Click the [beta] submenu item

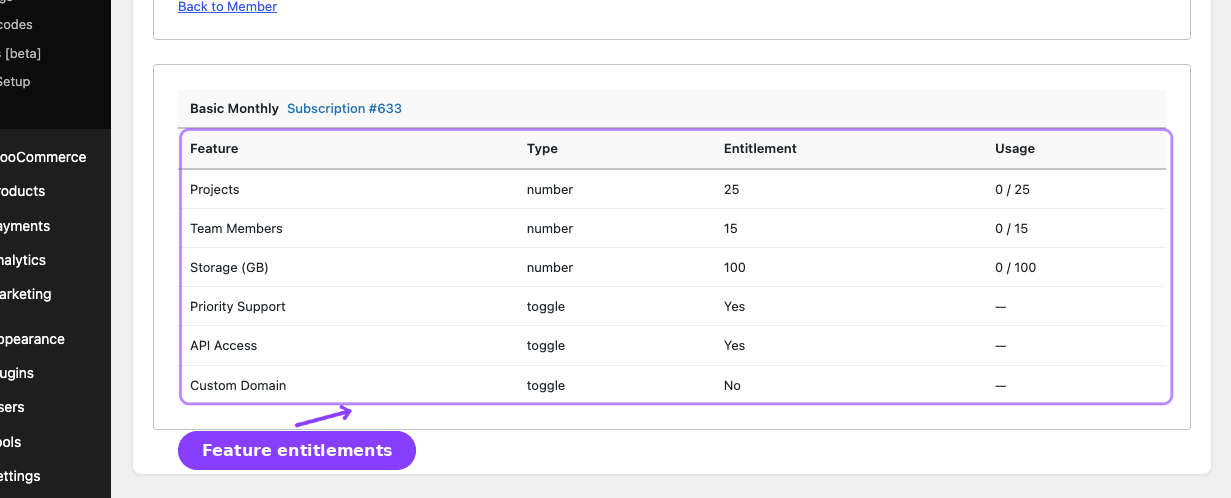coord(21,53)
